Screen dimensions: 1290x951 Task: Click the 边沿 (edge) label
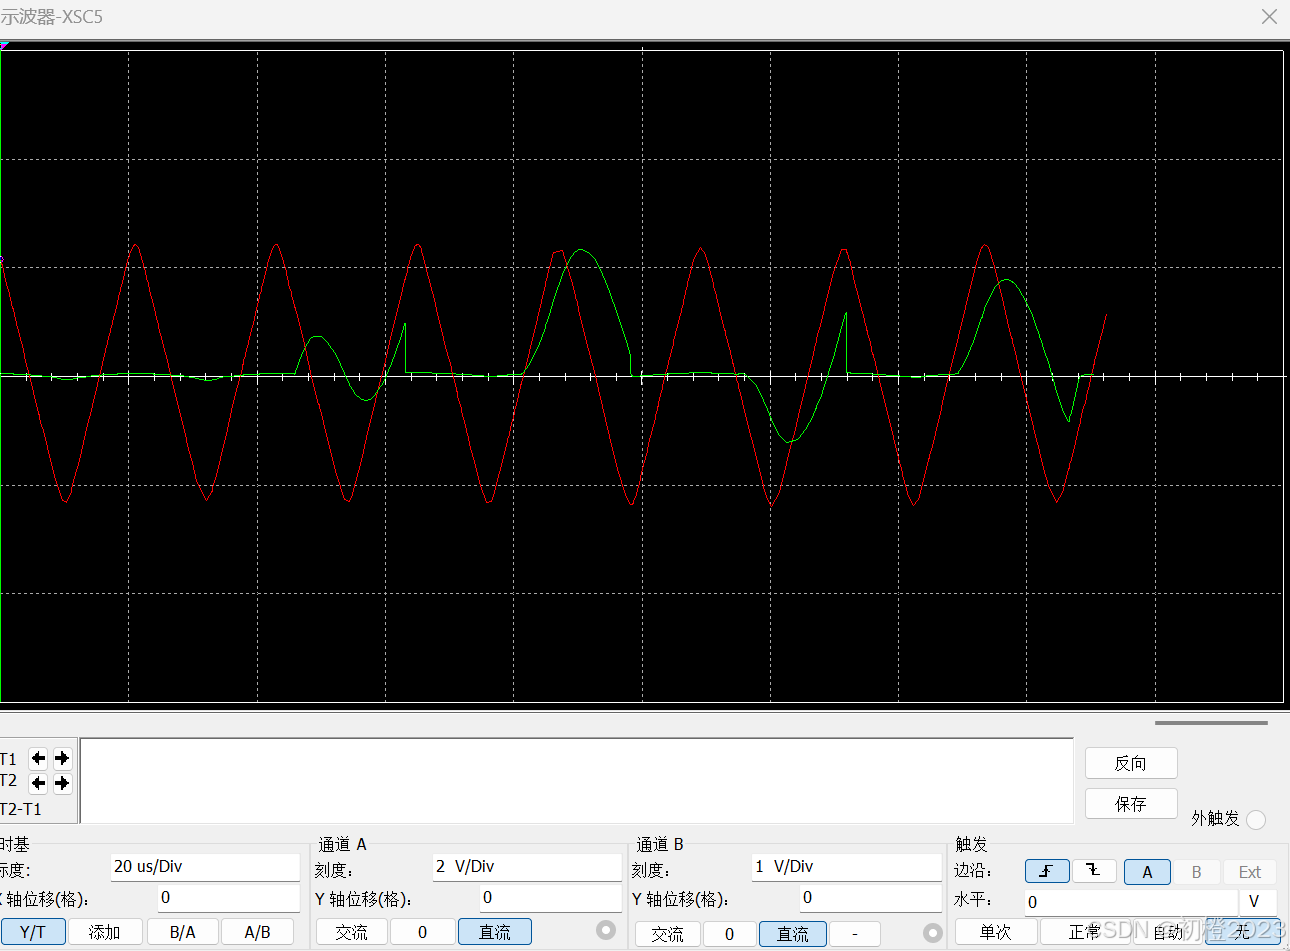click(x=973, y=871)
